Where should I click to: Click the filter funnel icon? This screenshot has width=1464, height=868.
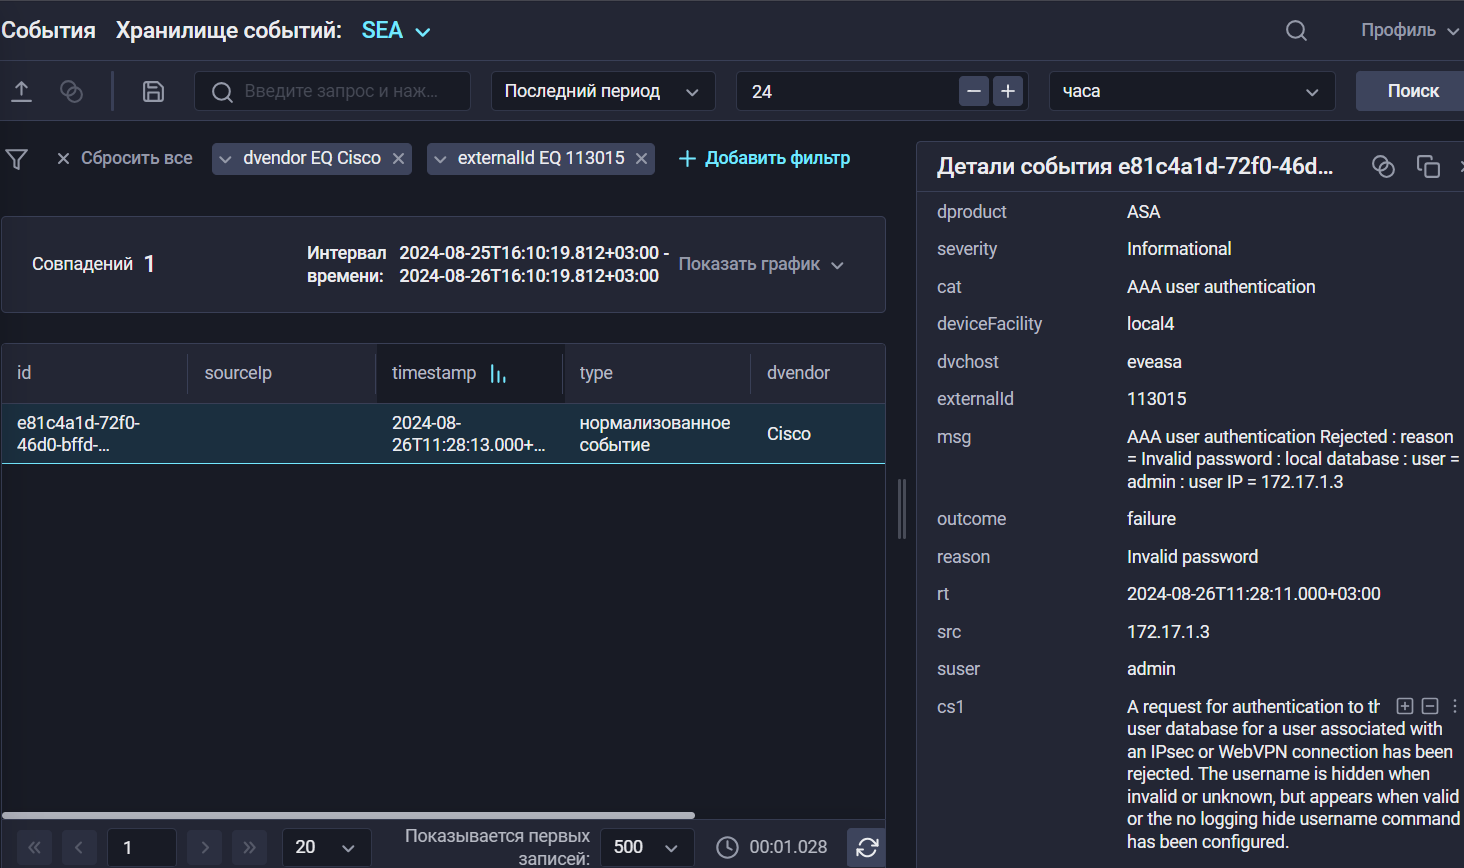[16, 158]
